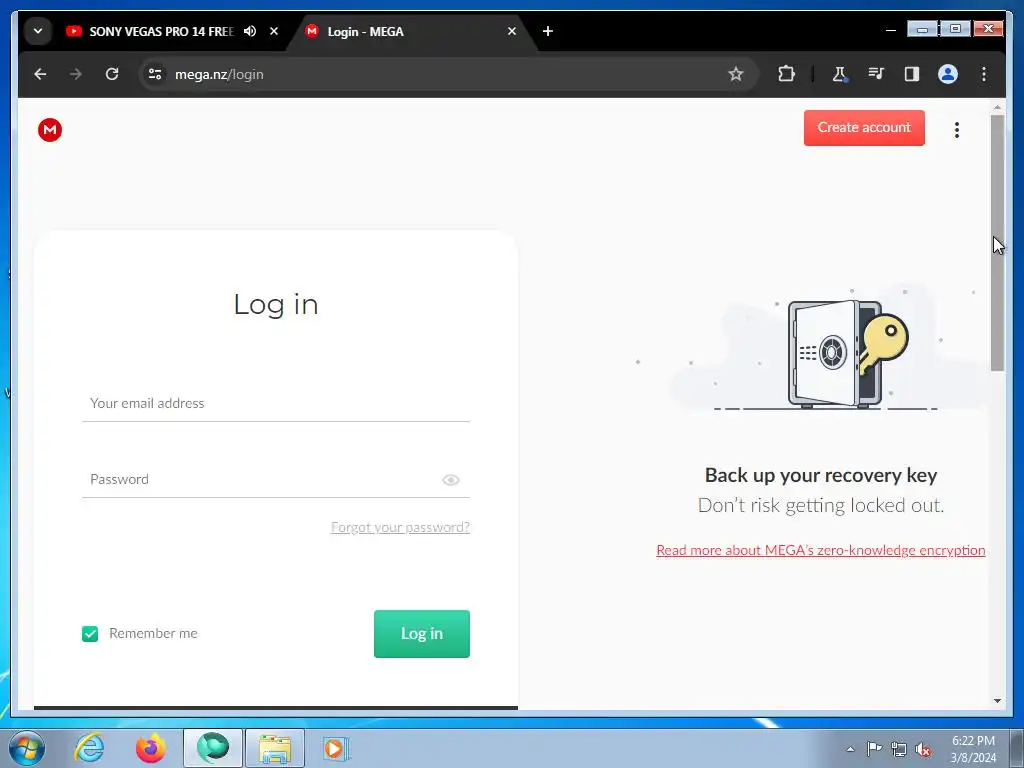
Task: Open the network tray icon
Action: click(899, 749)
